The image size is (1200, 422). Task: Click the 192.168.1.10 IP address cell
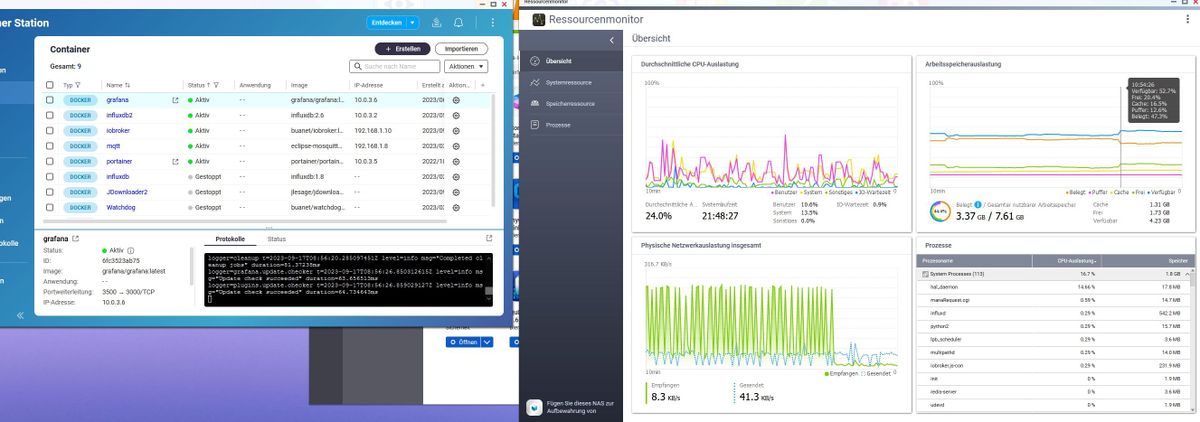pos(374,131)
